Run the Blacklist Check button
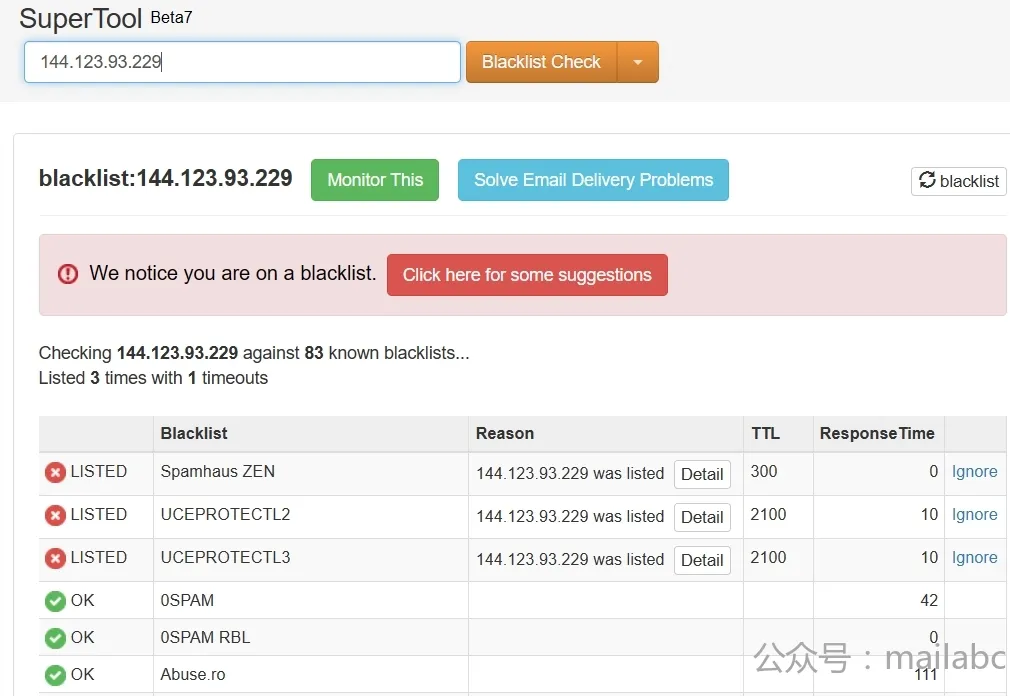Screen dimensions: 1010x696 coord(541,62)
